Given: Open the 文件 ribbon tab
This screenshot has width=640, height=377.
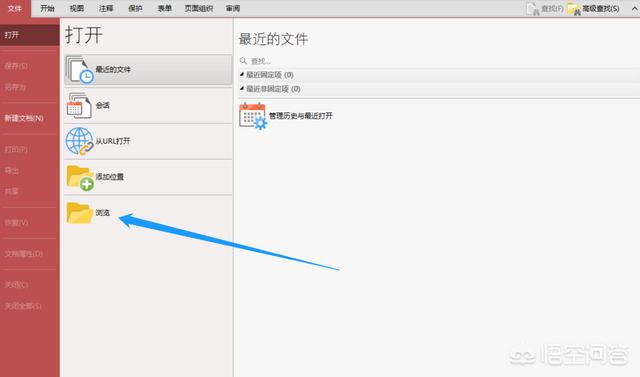Looking at the screenshot, I should click(x=15, y=8).
